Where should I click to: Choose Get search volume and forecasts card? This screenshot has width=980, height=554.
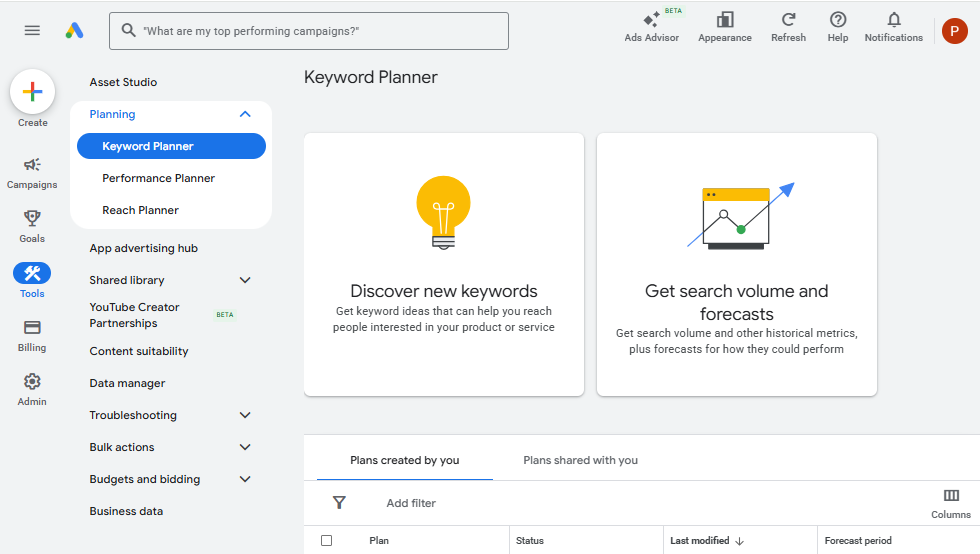[736, 264]
